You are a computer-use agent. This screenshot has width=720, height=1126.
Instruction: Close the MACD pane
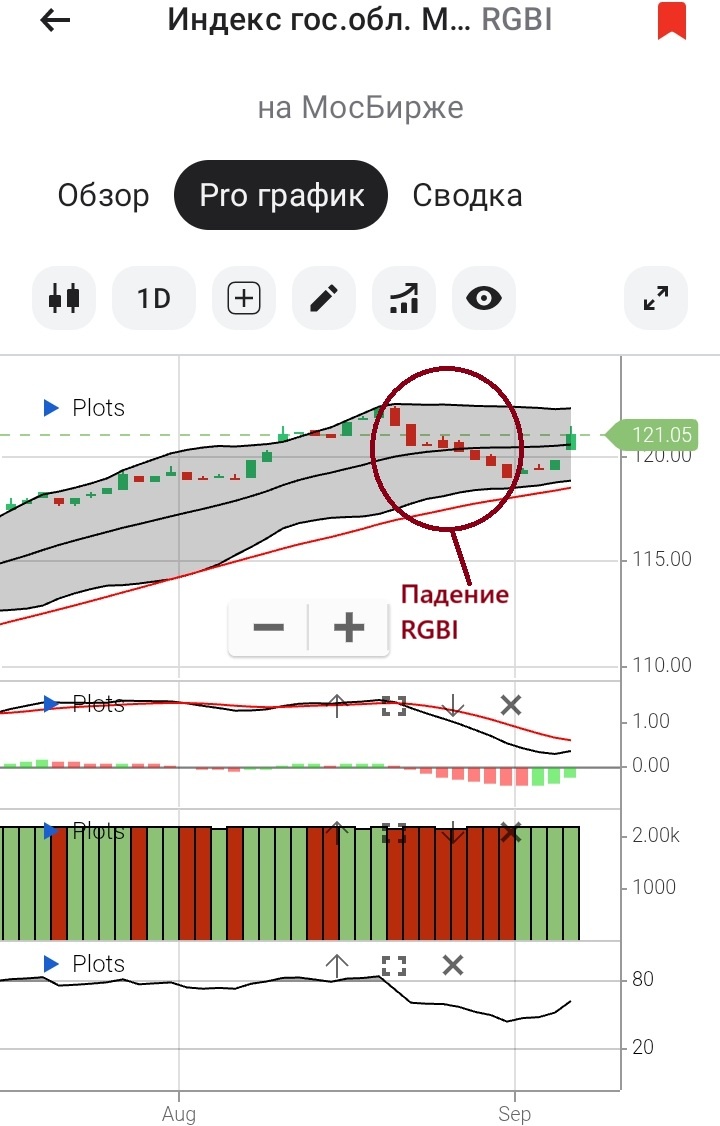click(x=511, y=706)
